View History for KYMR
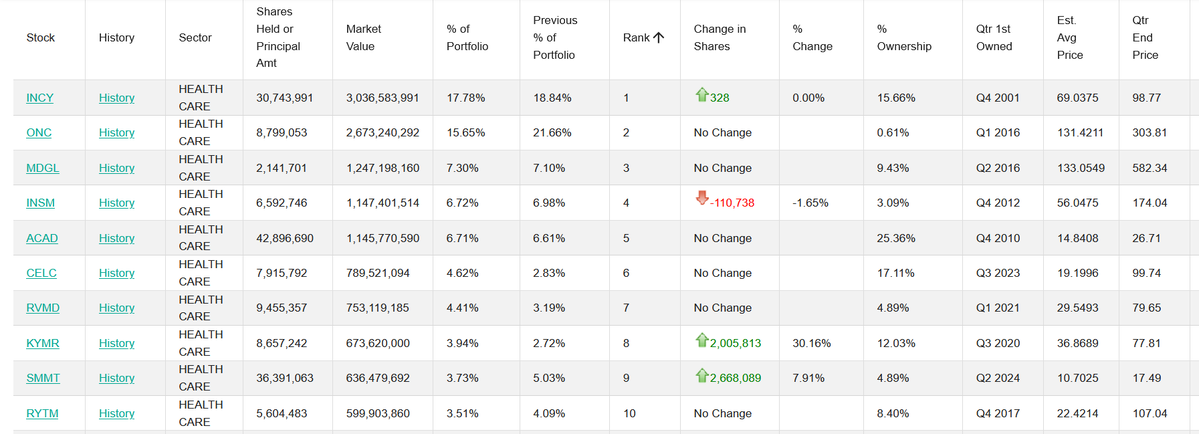Image resolution: width=1199 pixels, height=434 pixels. pyautogui.click(x=116, y=344)
